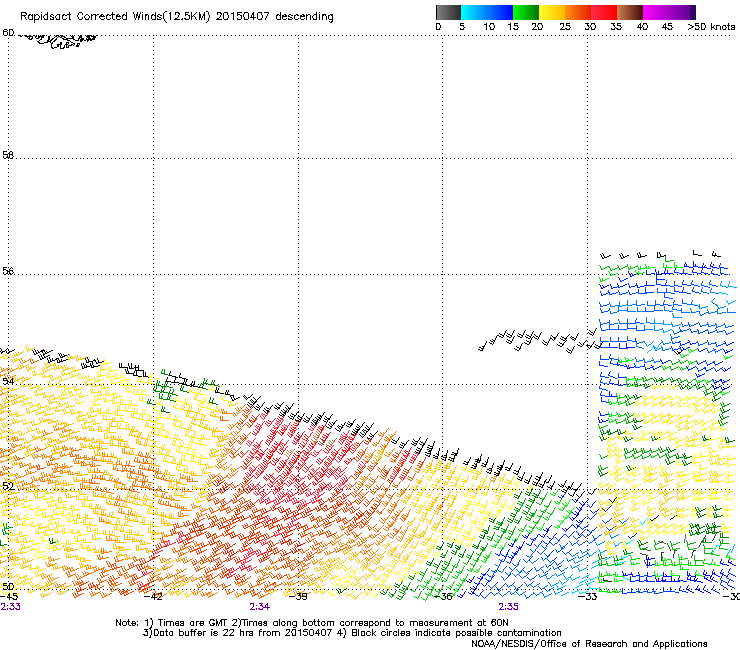Click the latitude label 50
Viewport: 740px width, 650px height.
[x=8, y=587]
